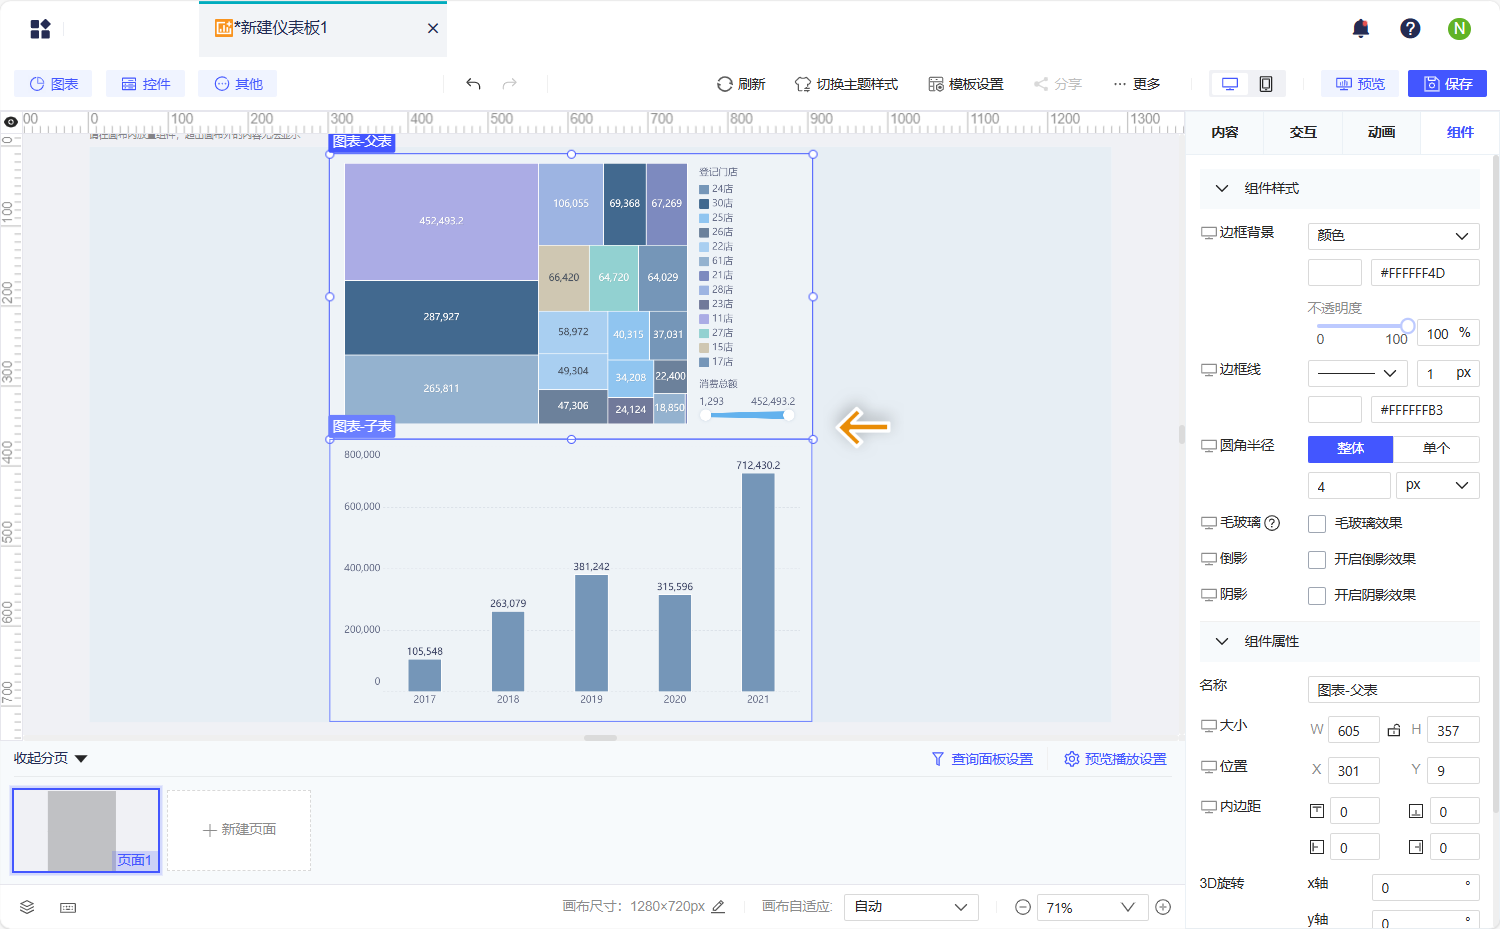Open the notifications bell
1500x929 pixels.
[1361, 29]
